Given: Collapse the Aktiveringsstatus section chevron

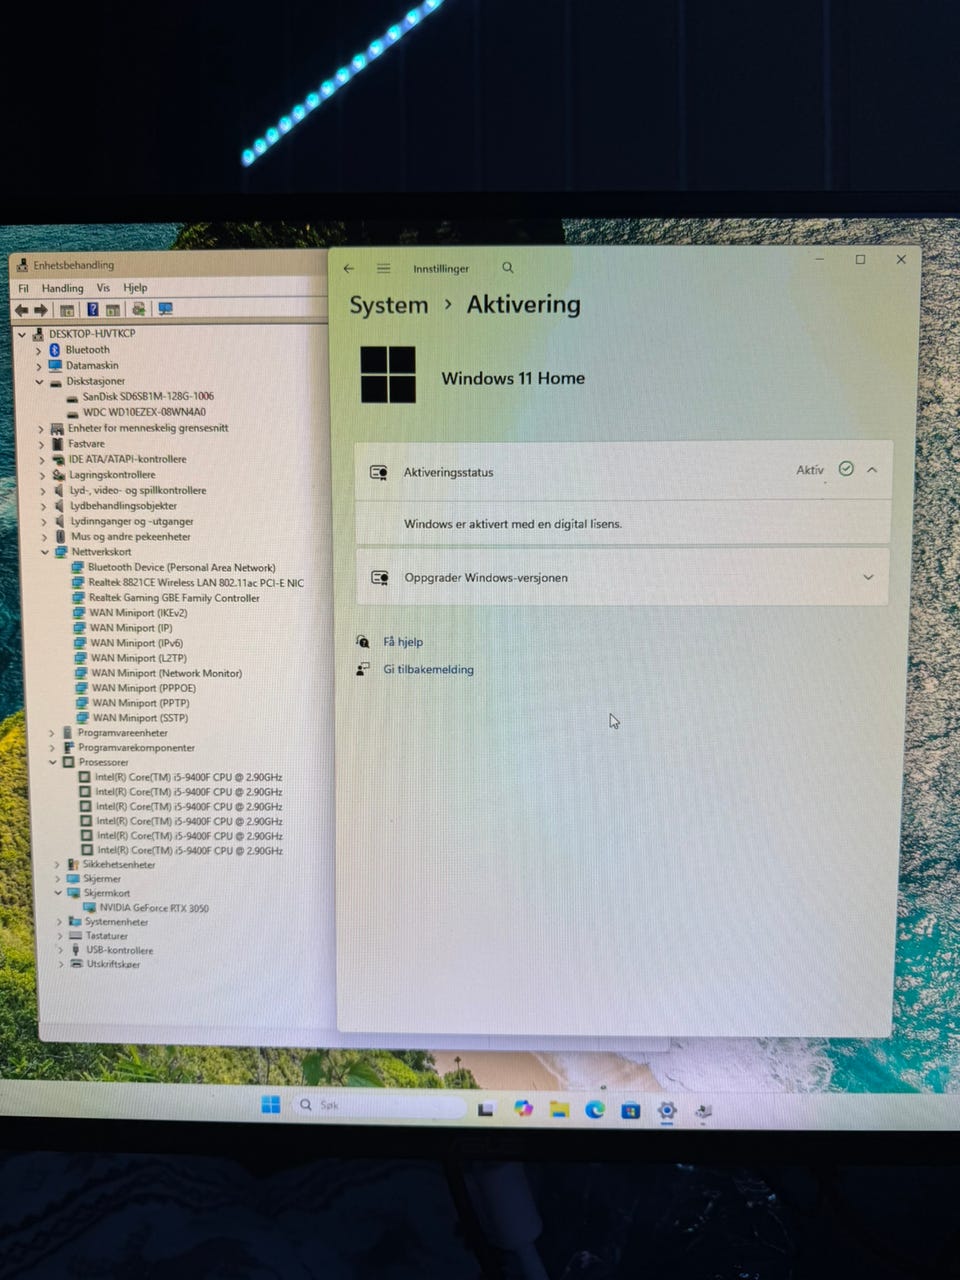Looking at the screenshot, I should pos(872,470).
